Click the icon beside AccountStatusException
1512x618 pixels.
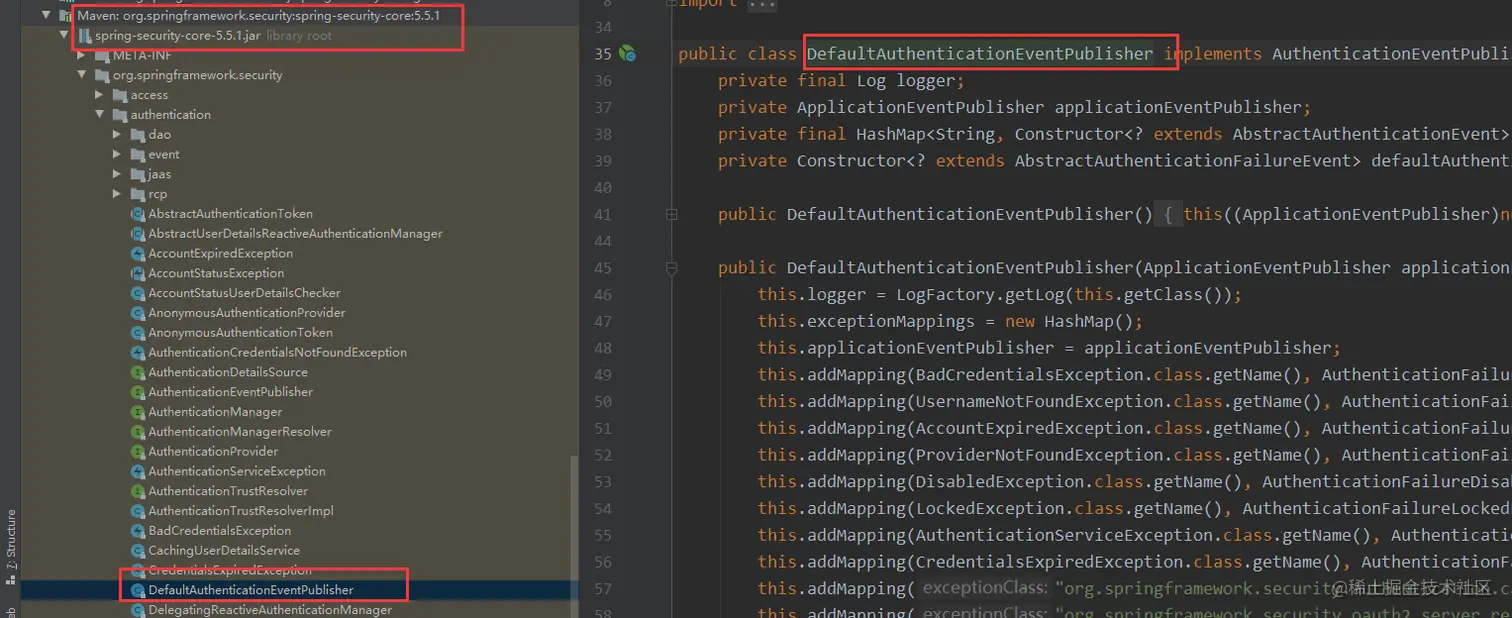139,273
